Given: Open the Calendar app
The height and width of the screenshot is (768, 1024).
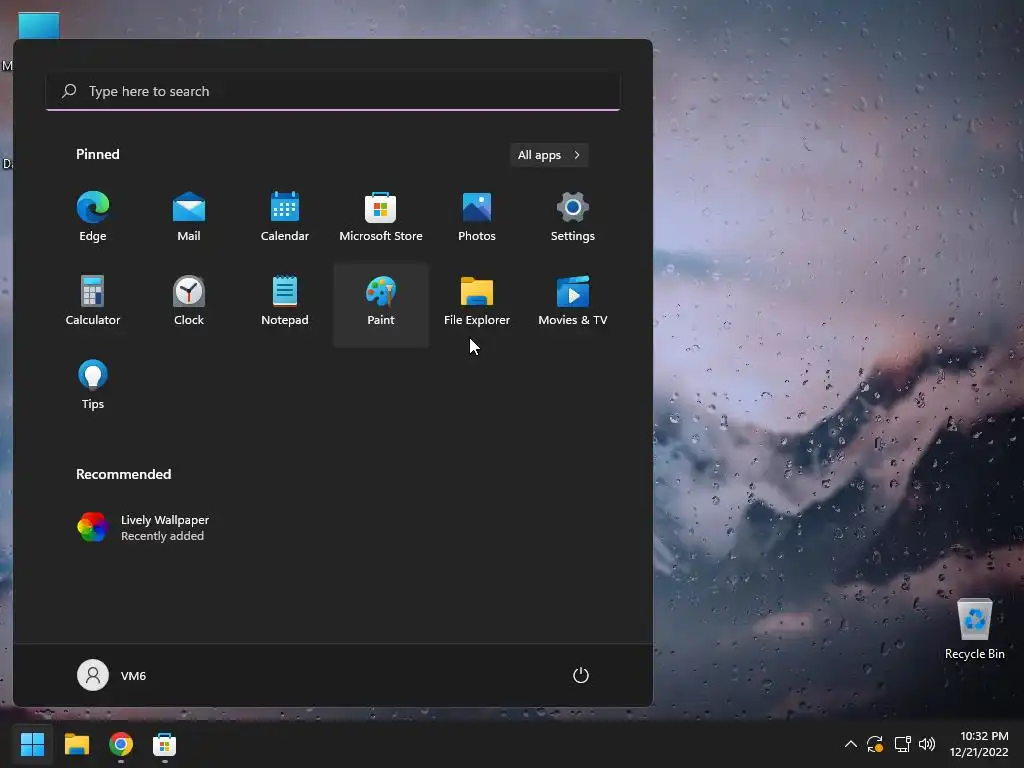Looking at the screenshot, I should point(285,217).
